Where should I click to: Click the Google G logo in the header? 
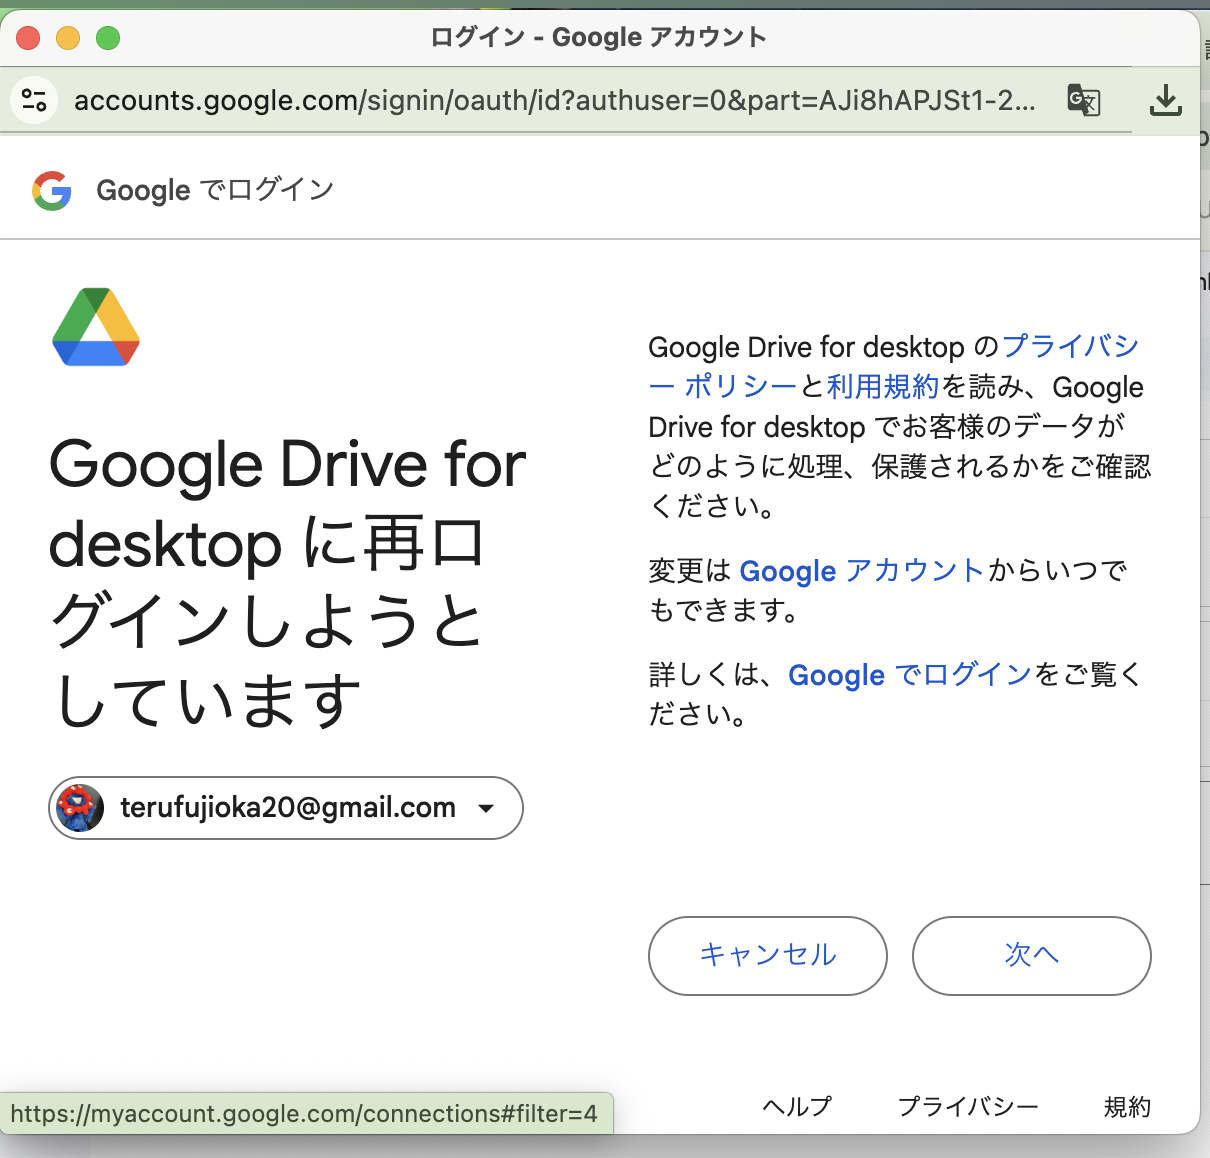[x=52, y=190]
